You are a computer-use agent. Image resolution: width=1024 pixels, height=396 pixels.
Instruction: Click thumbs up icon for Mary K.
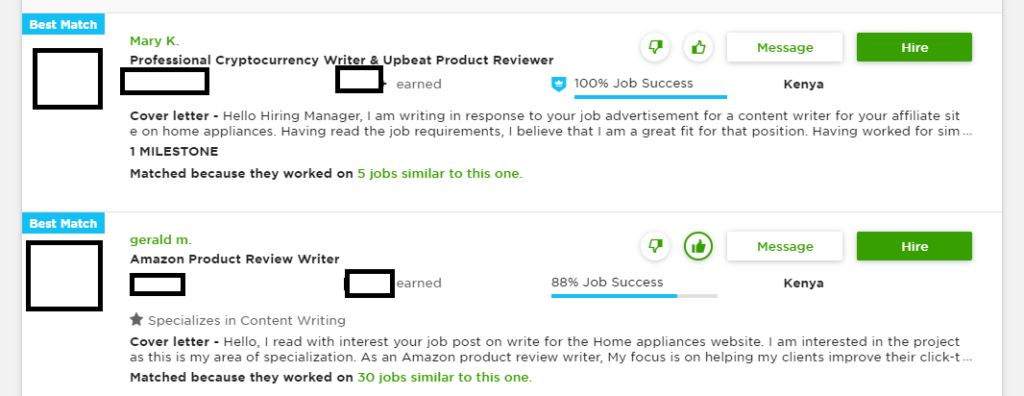pos(699,47)
